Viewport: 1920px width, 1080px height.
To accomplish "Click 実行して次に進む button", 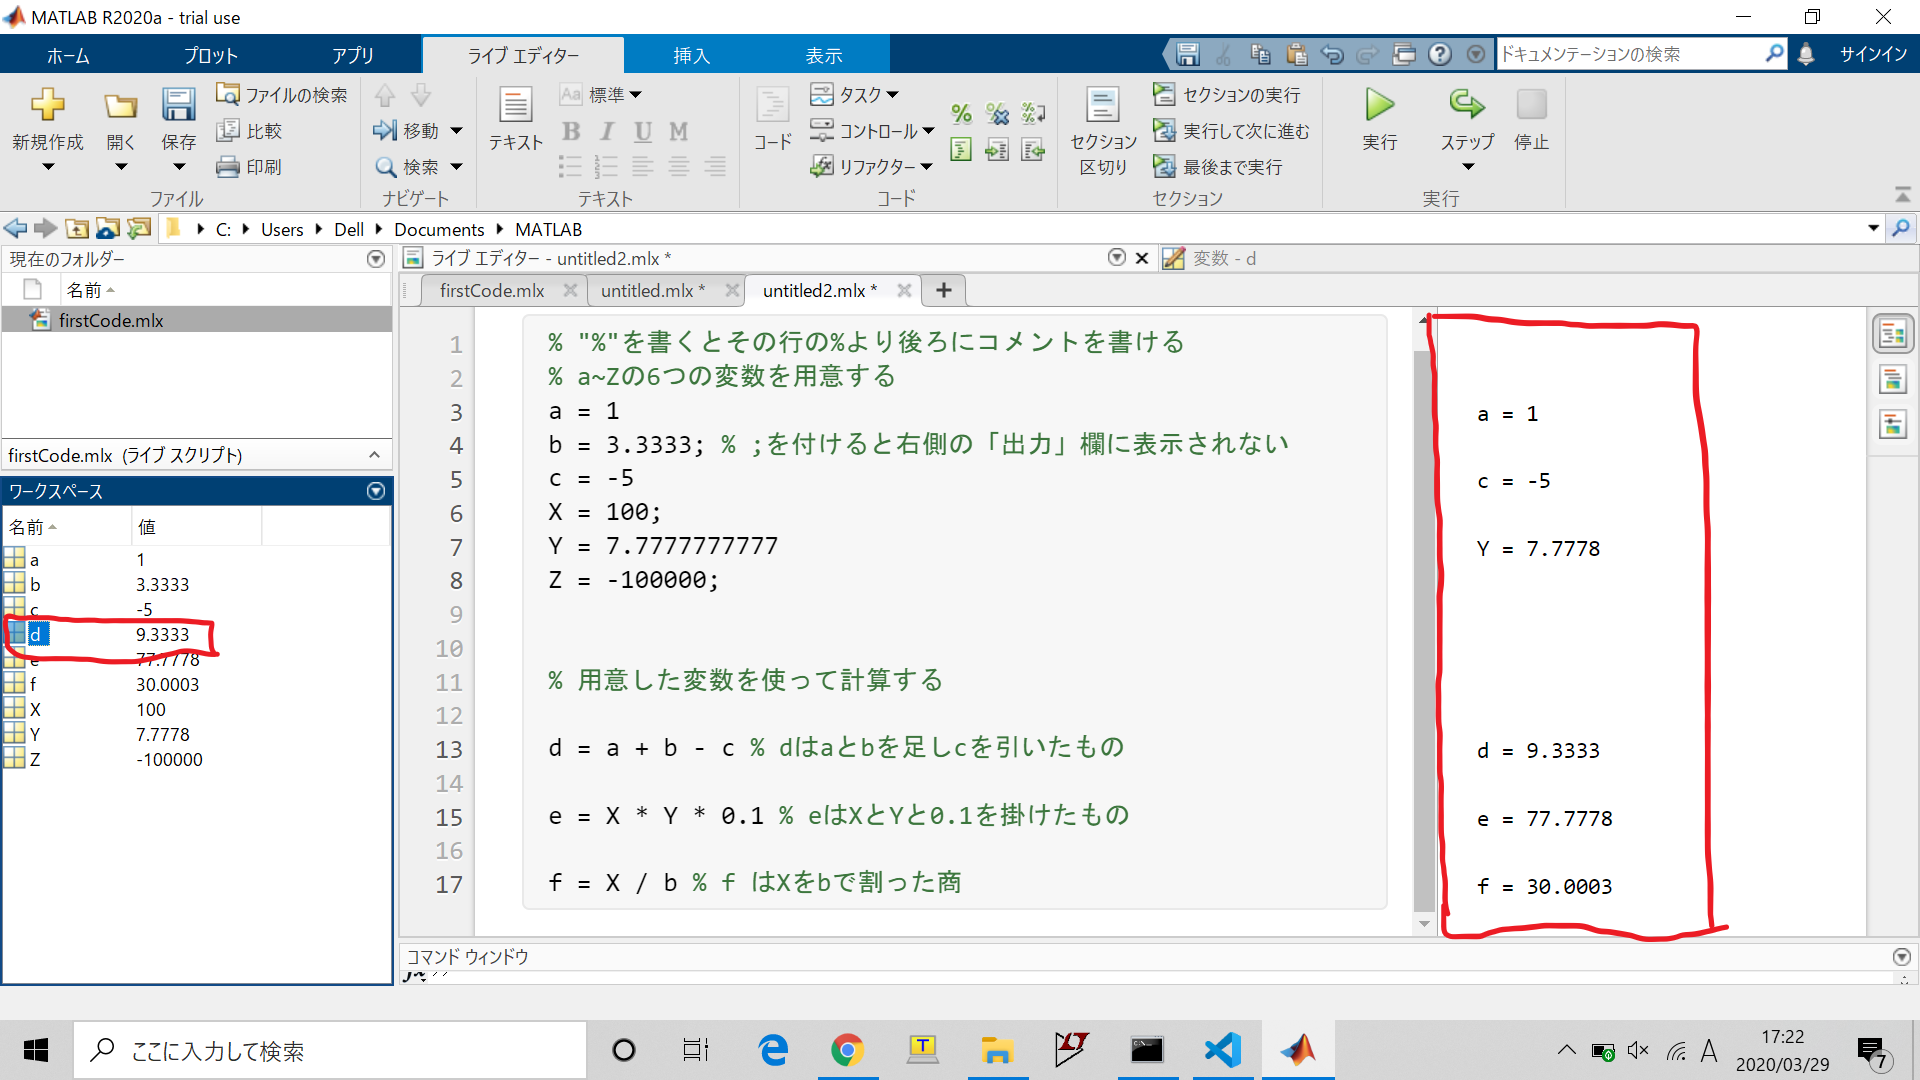I will click(1231, 131).
